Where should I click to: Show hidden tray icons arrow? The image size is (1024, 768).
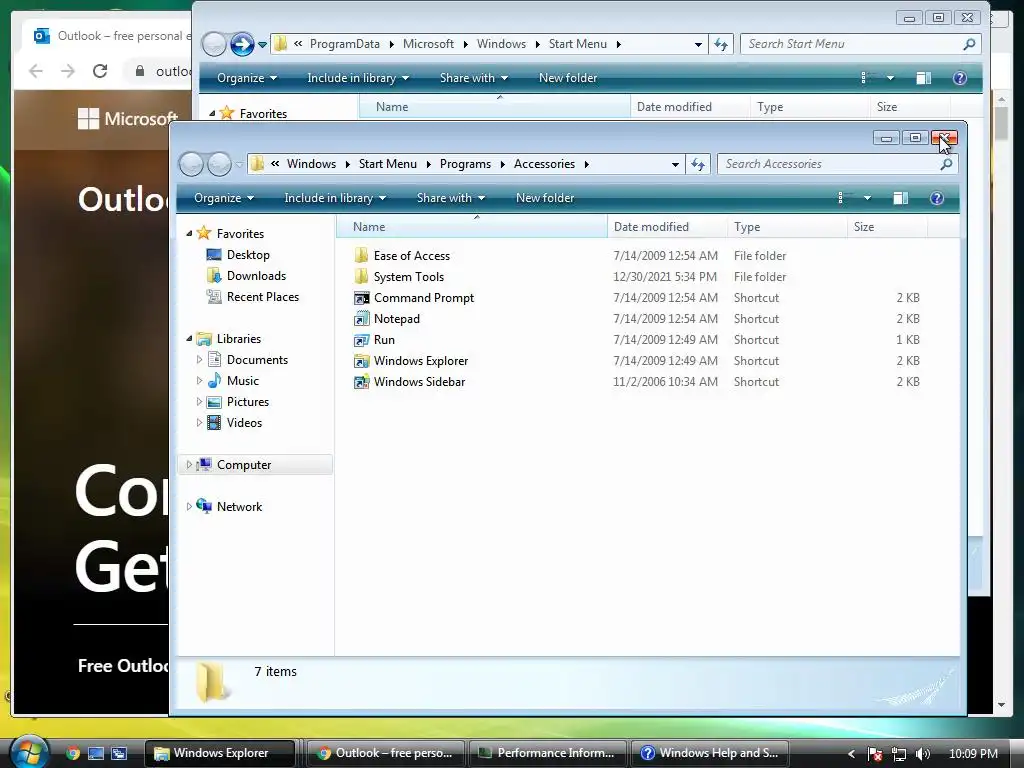(x=850, y=754)
